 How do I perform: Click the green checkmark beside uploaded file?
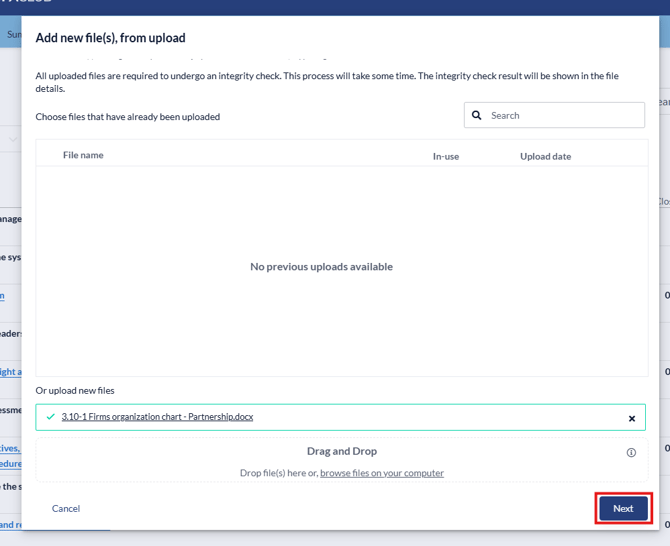pos(51,417)
